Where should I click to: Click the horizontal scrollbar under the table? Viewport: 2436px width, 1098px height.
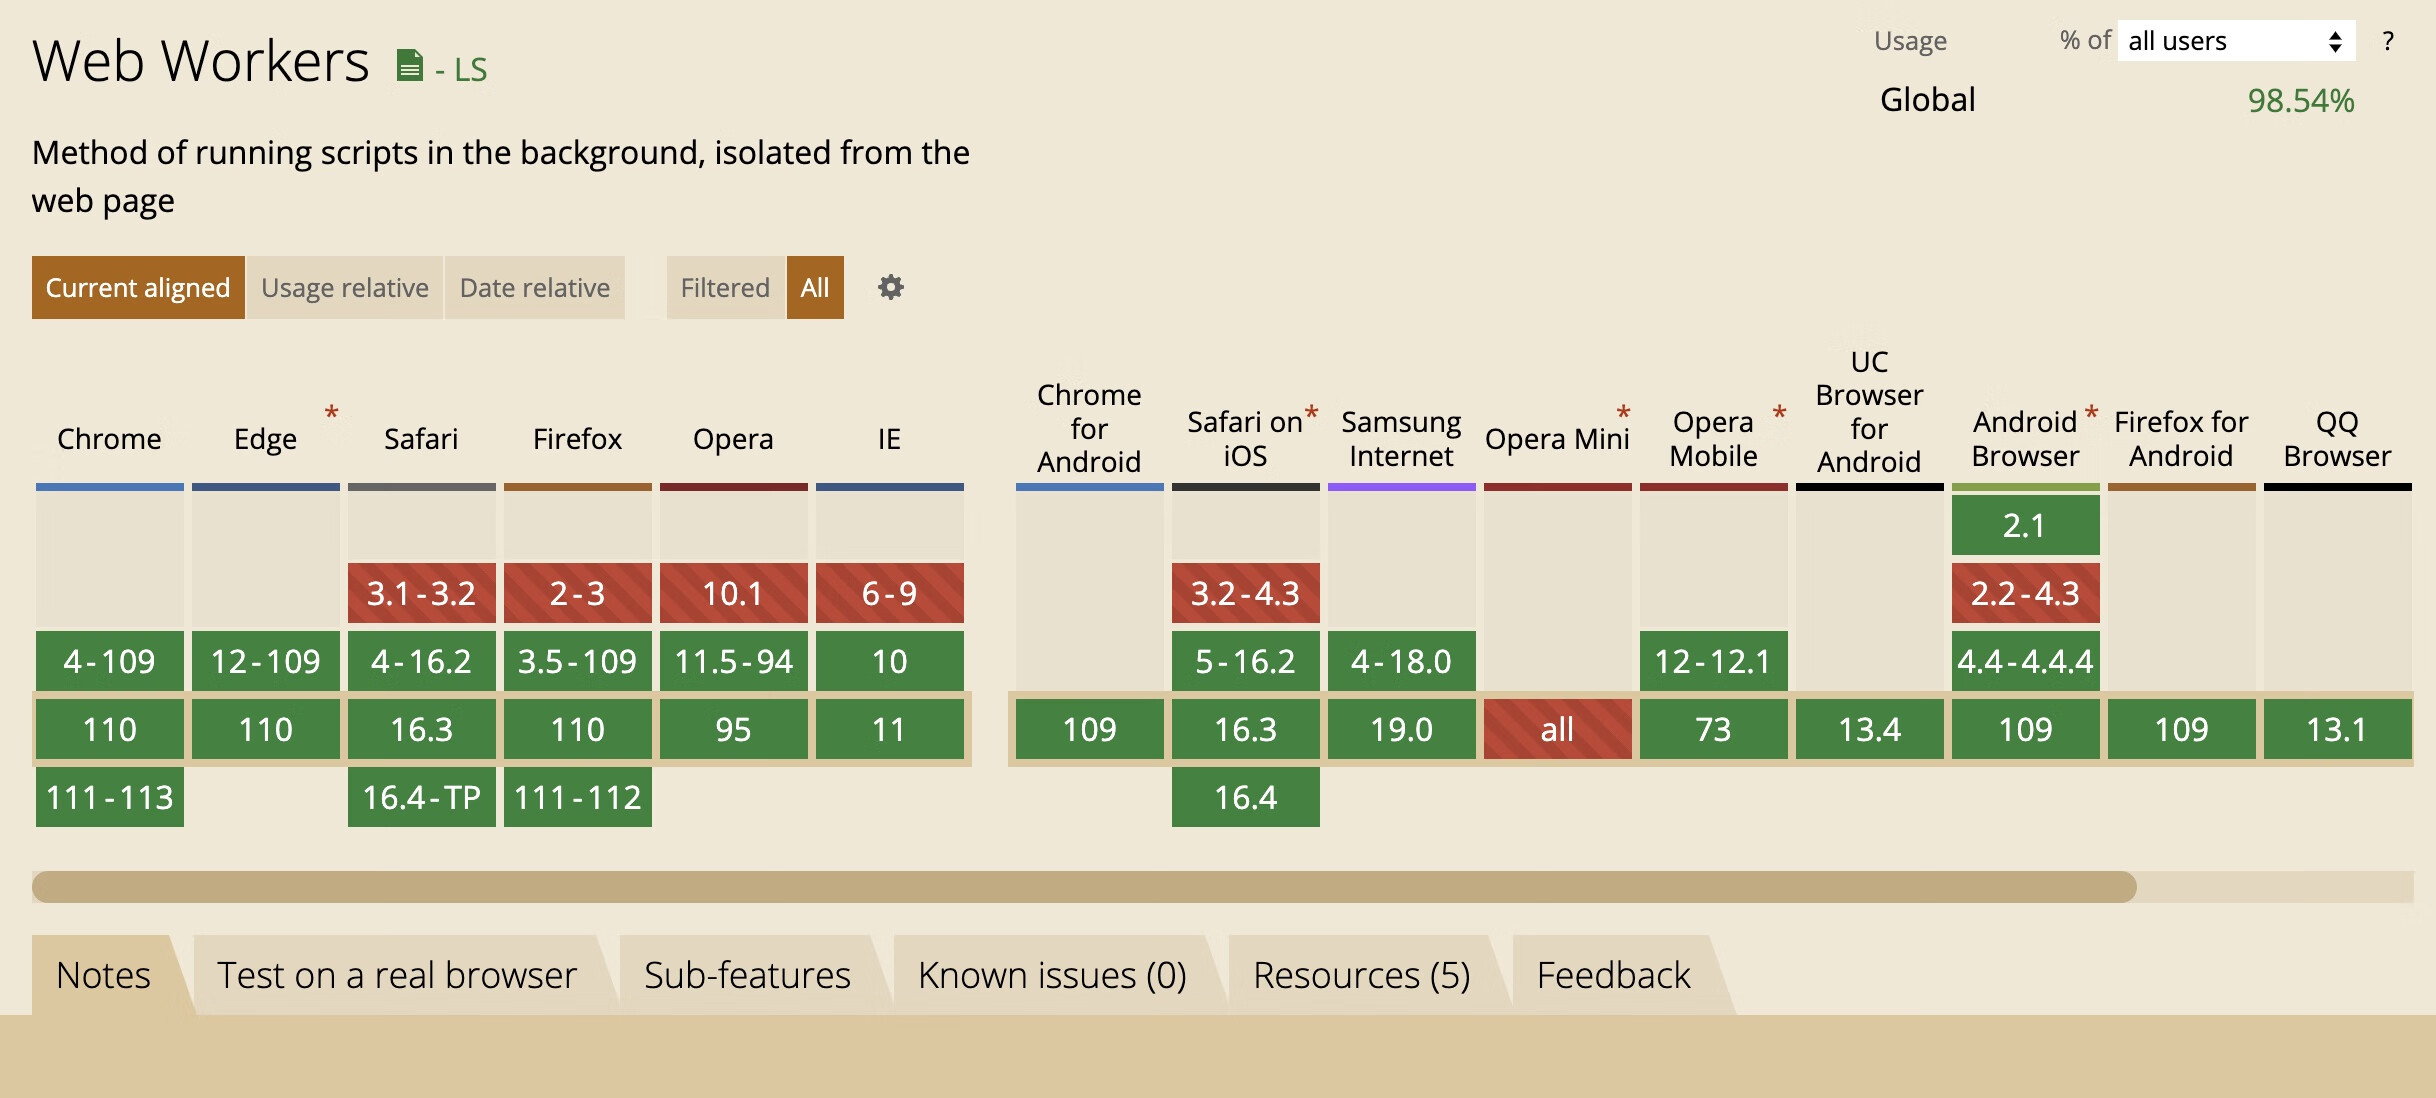(1084, 887)
